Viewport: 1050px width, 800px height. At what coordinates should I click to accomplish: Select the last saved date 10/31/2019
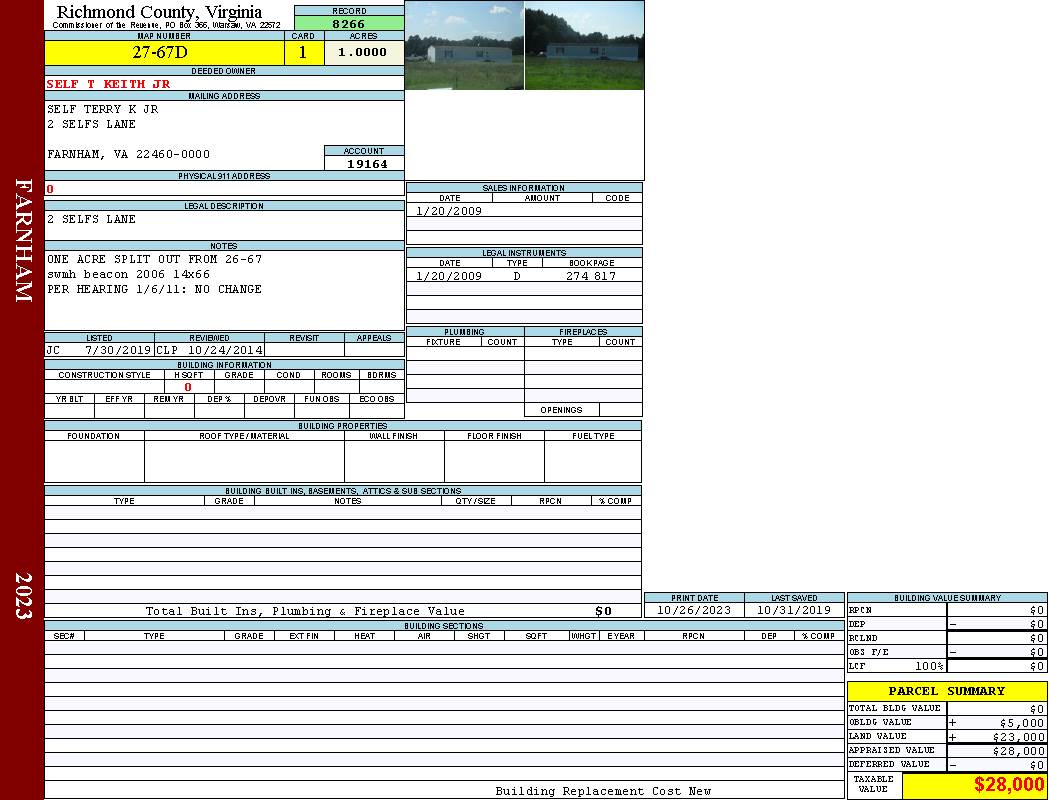(793, 610)
